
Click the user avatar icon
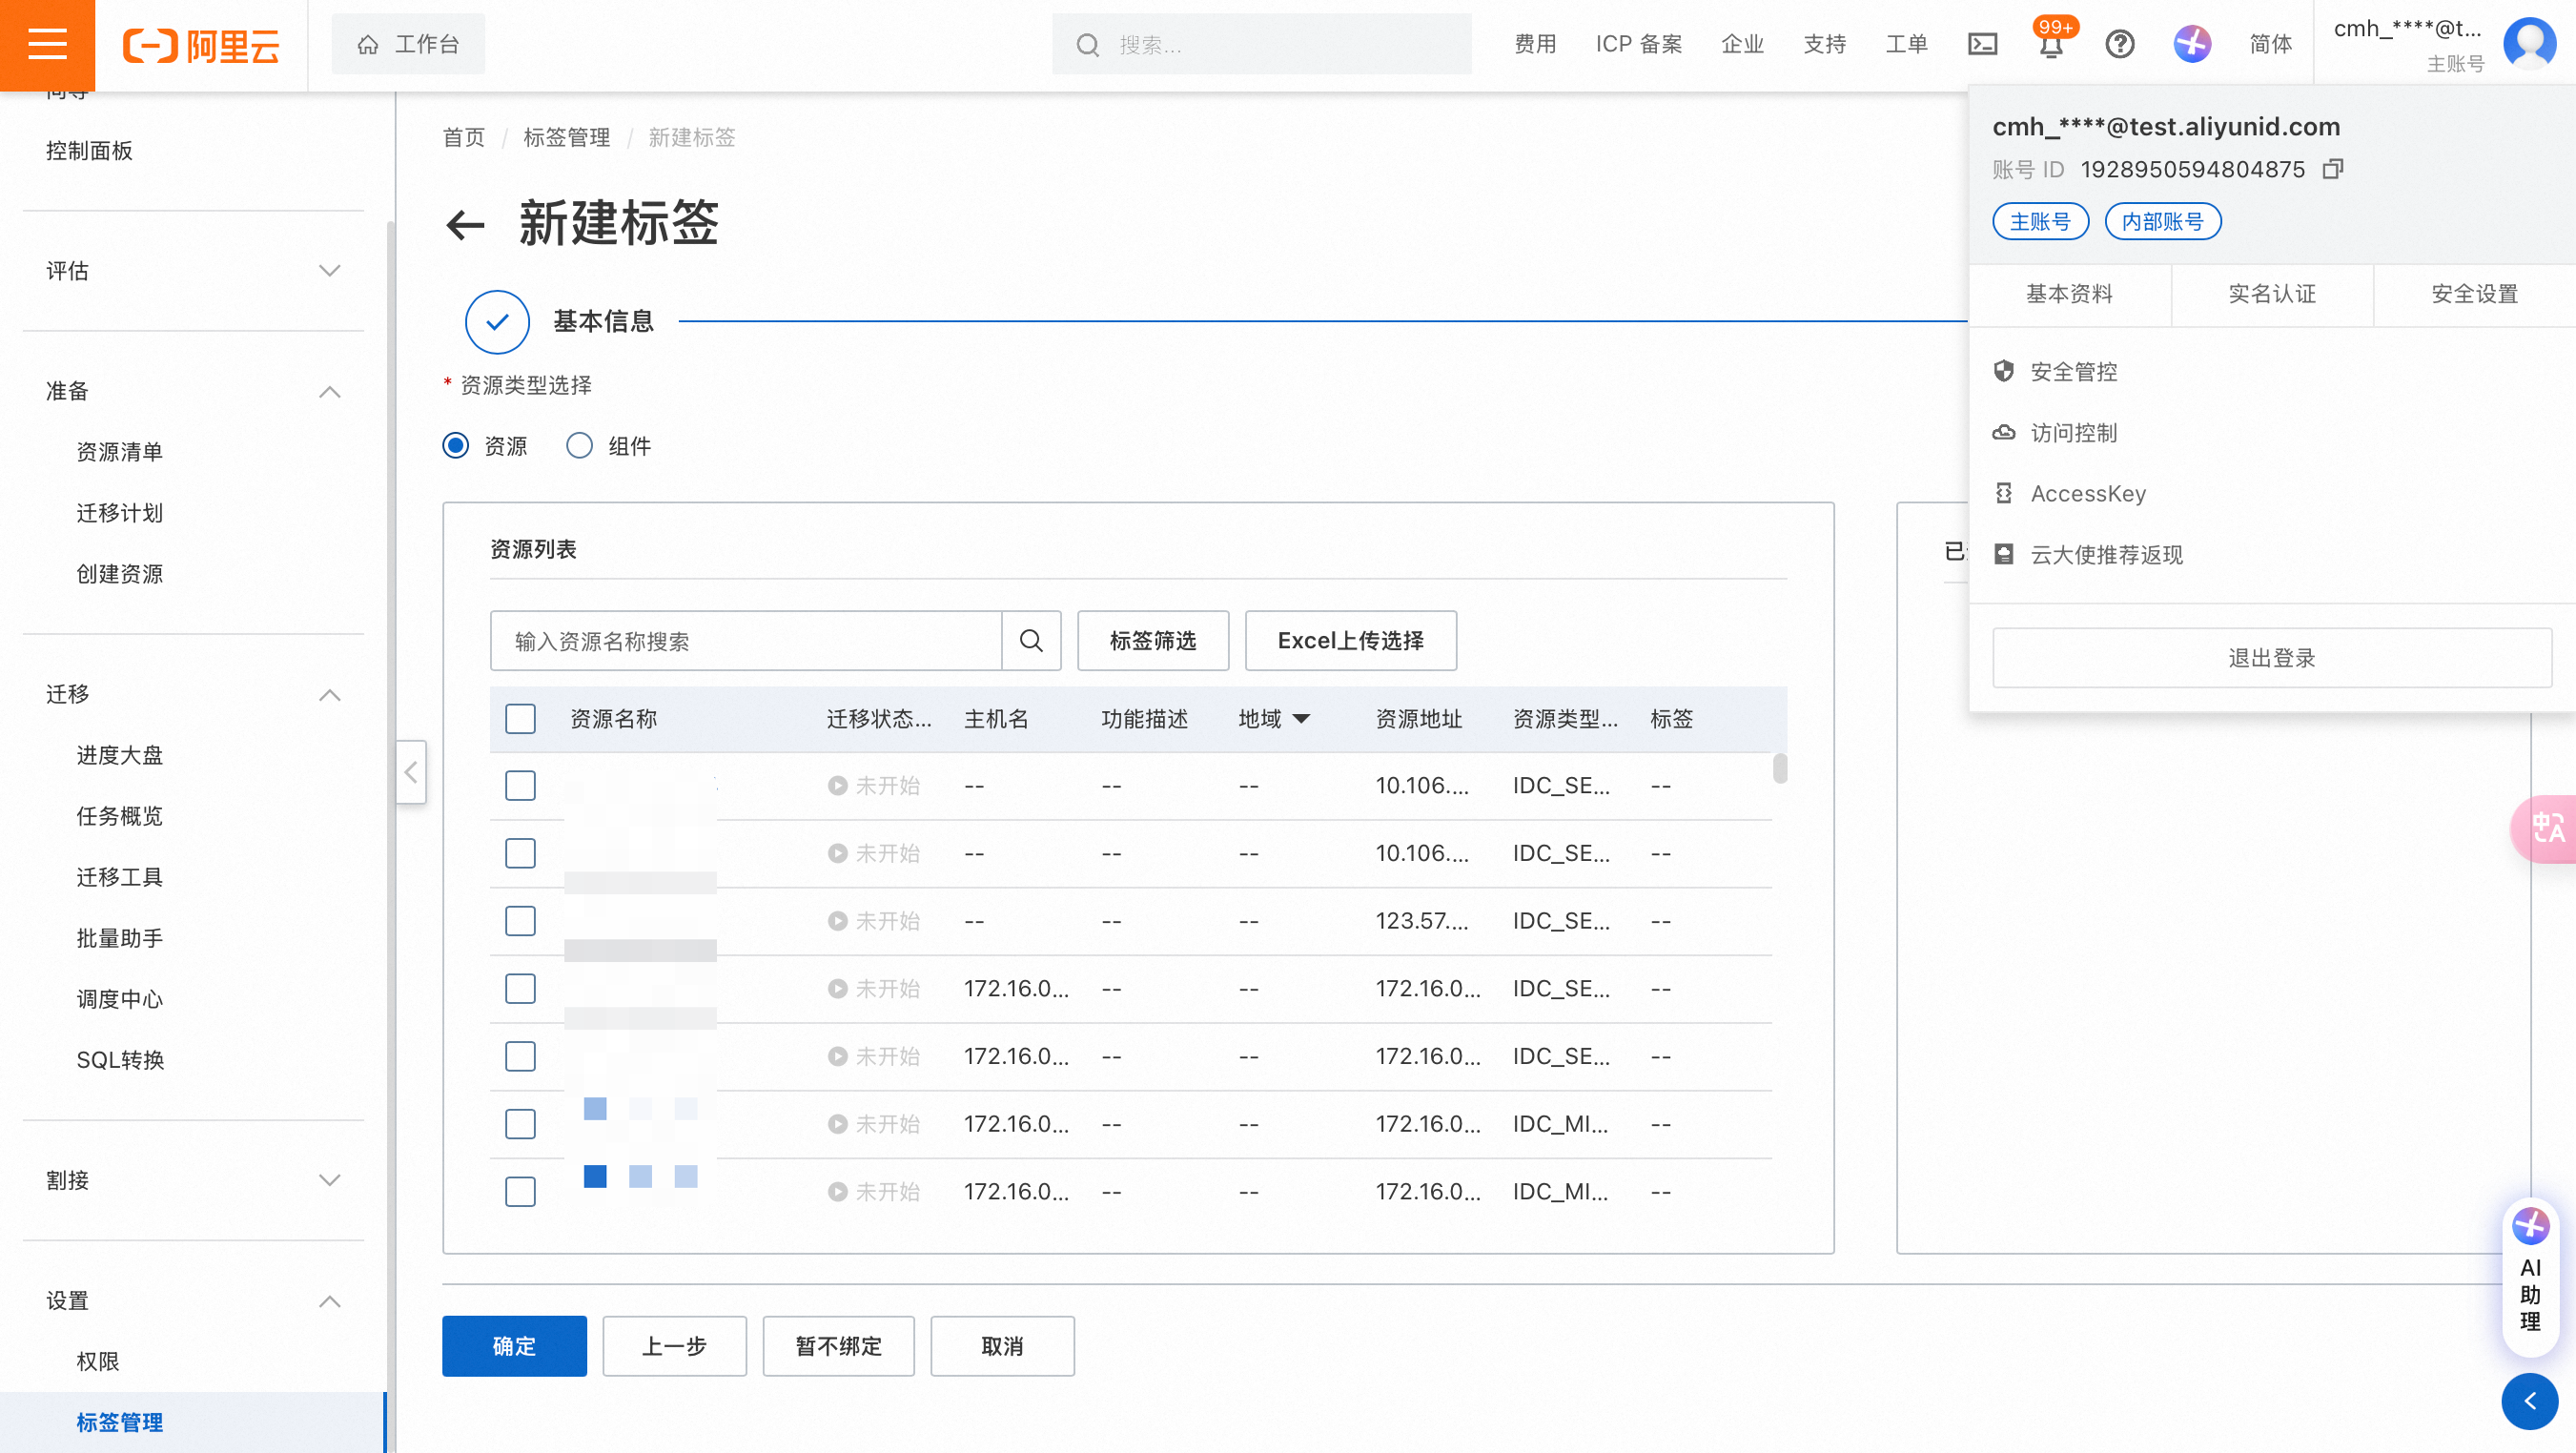pos(2529,44)
